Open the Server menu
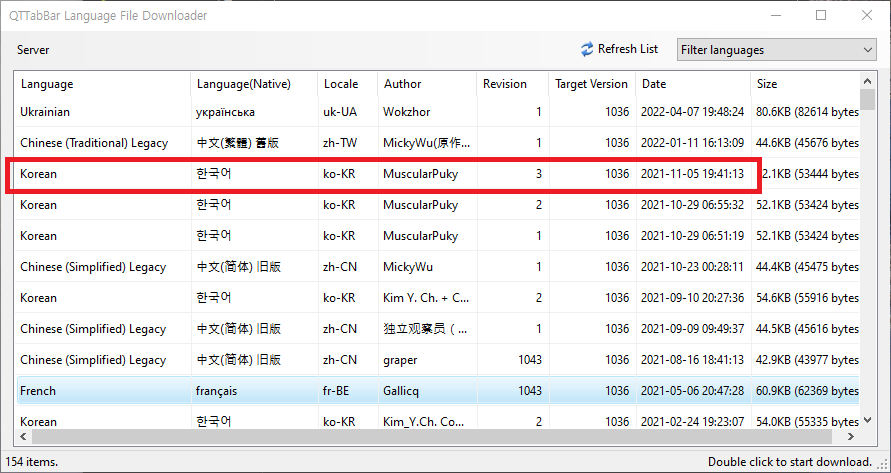Screen dimensions: 891x473 click(33, 50)
